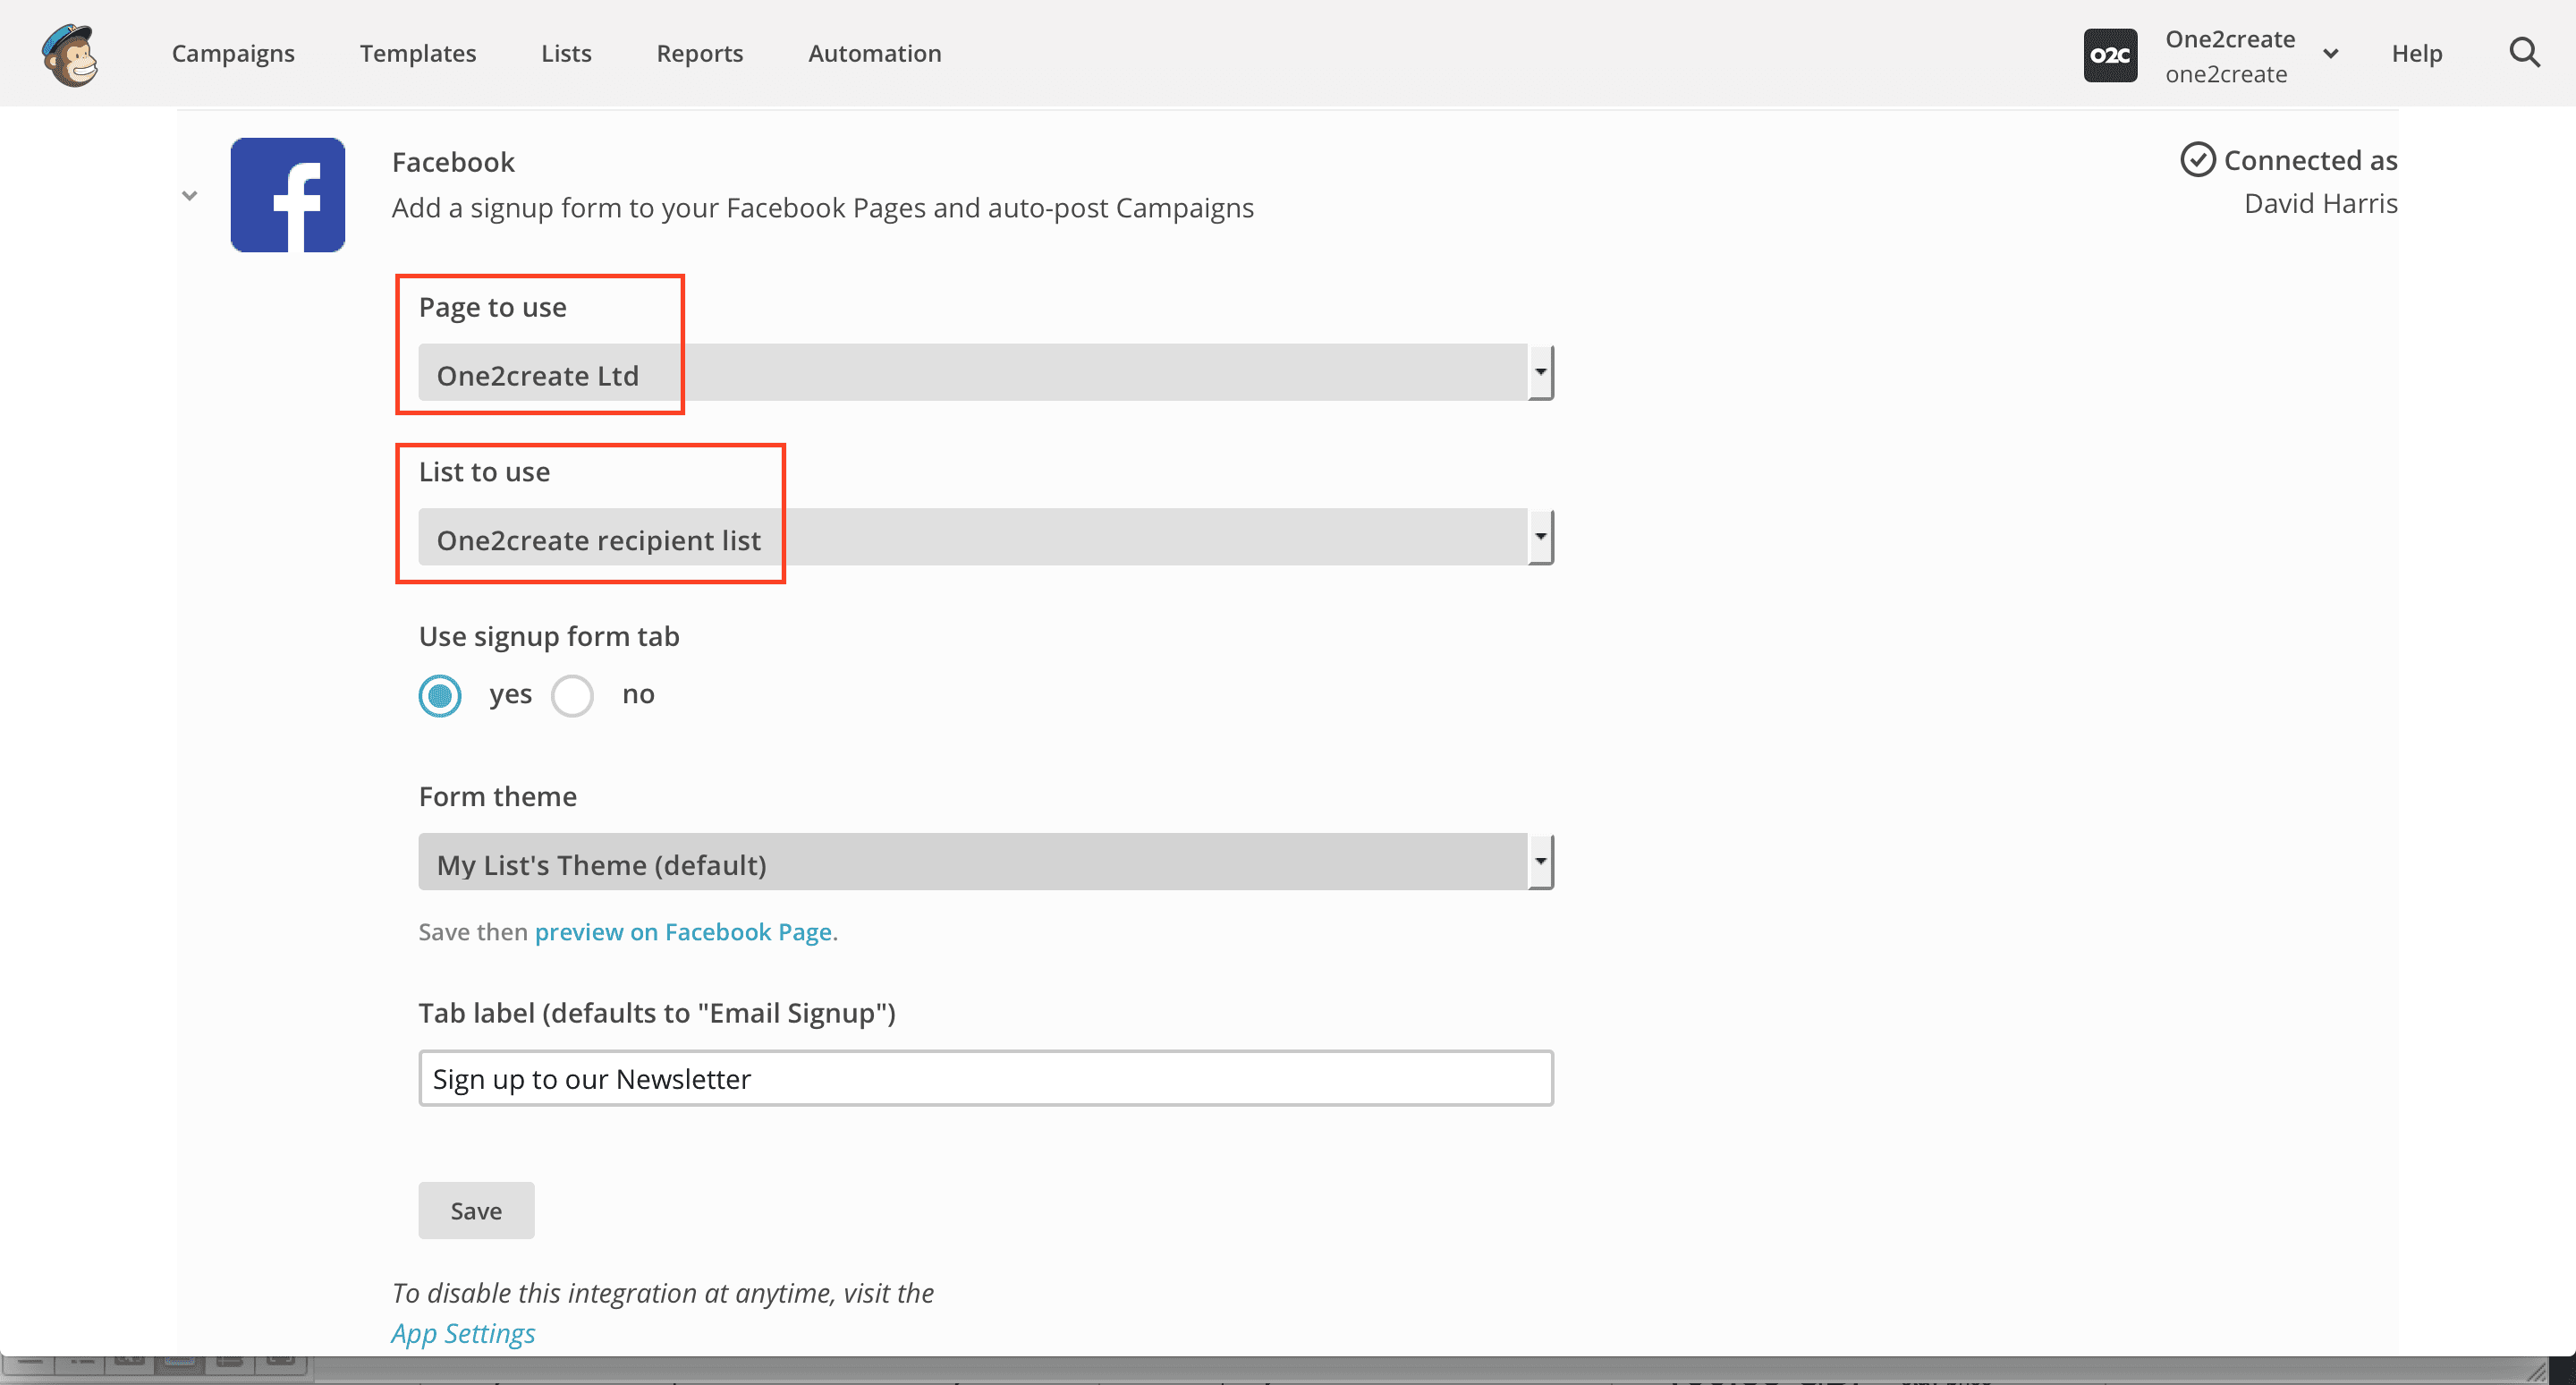Image resolution: width=2576 pixels, height=1385 pixels.
Task: Select the yes radio button
Action: pos(440,696)
